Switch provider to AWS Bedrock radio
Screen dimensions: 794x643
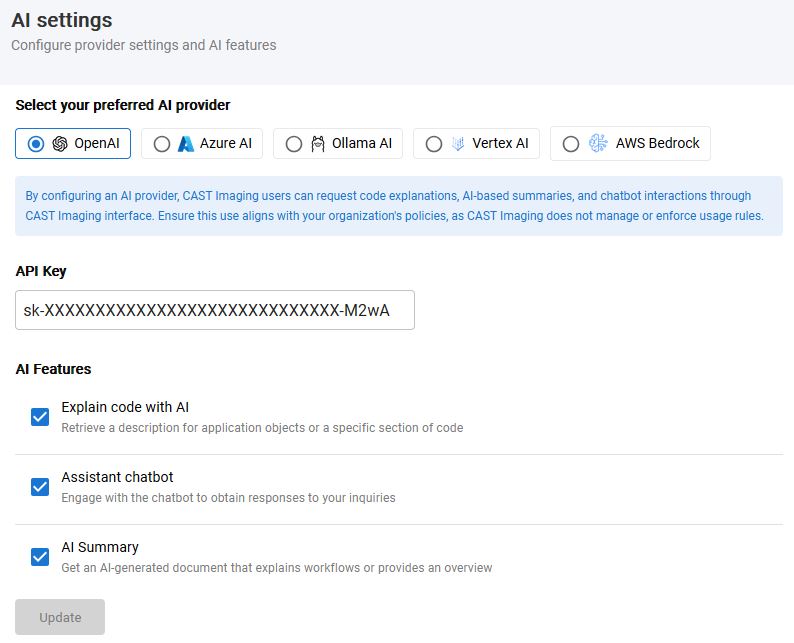571,144
